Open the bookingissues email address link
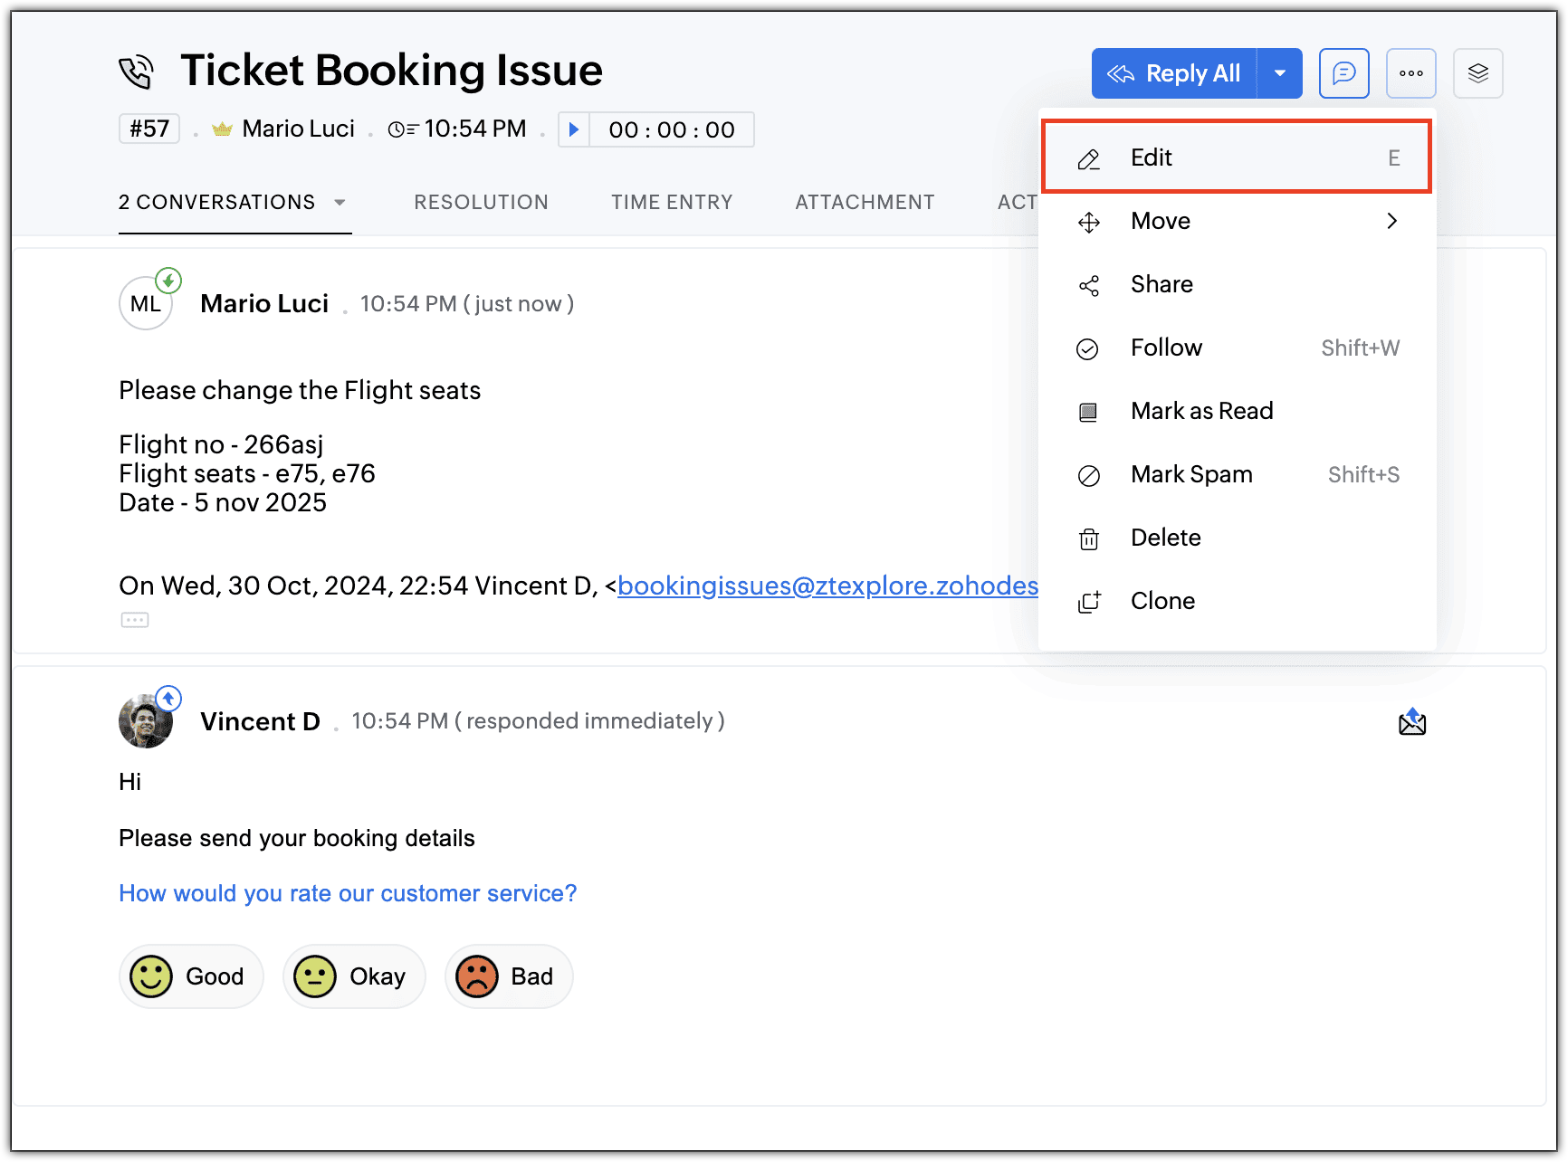 click(827, 586)
